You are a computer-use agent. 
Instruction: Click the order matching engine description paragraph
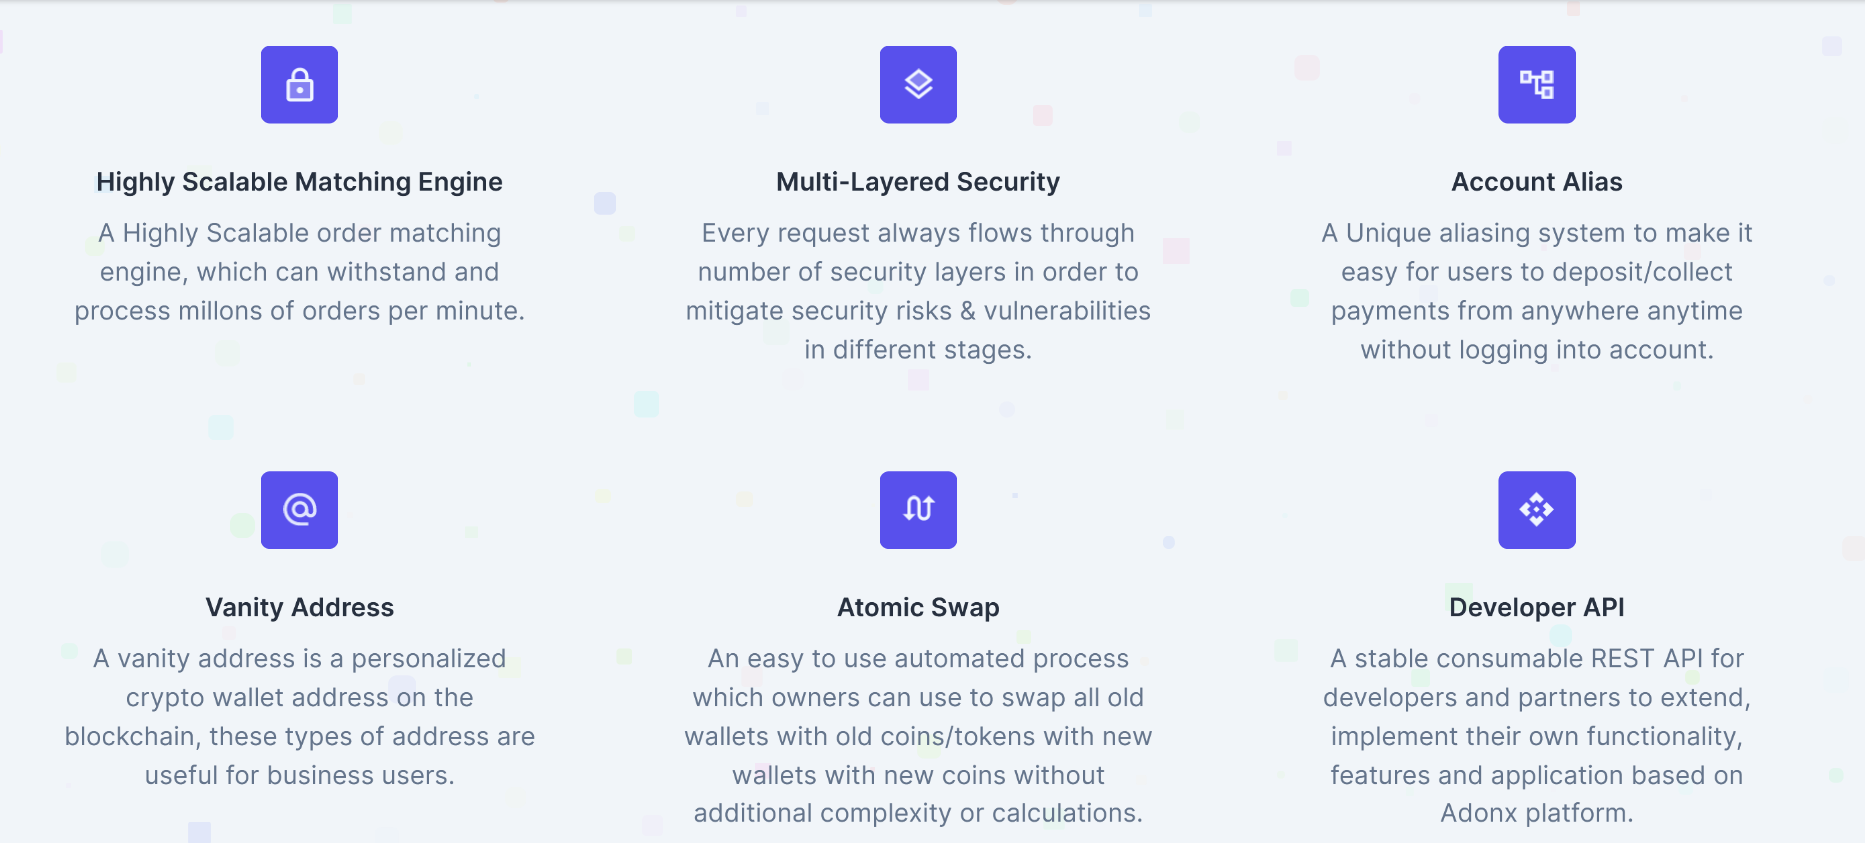tap(299, 272)
